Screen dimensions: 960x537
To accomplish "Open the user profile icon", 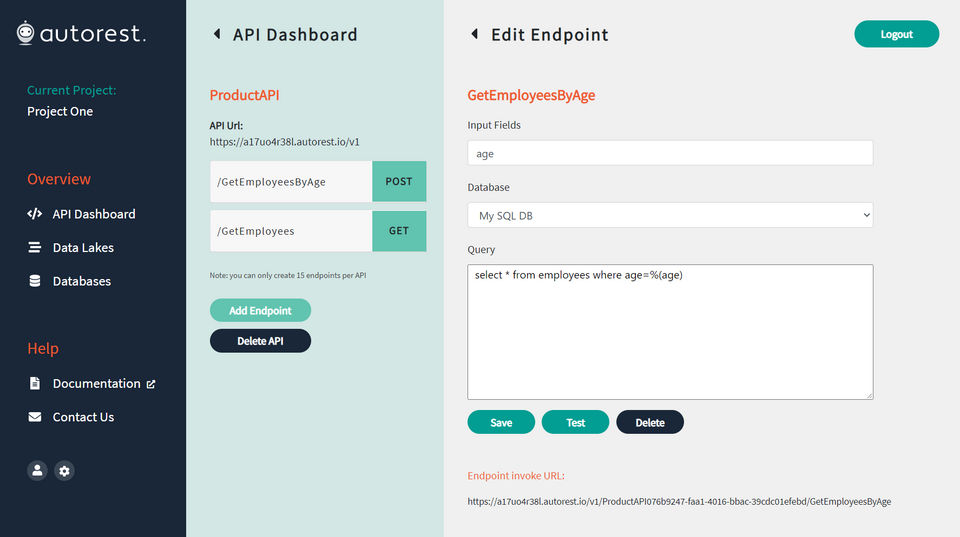I will [37, 470].
